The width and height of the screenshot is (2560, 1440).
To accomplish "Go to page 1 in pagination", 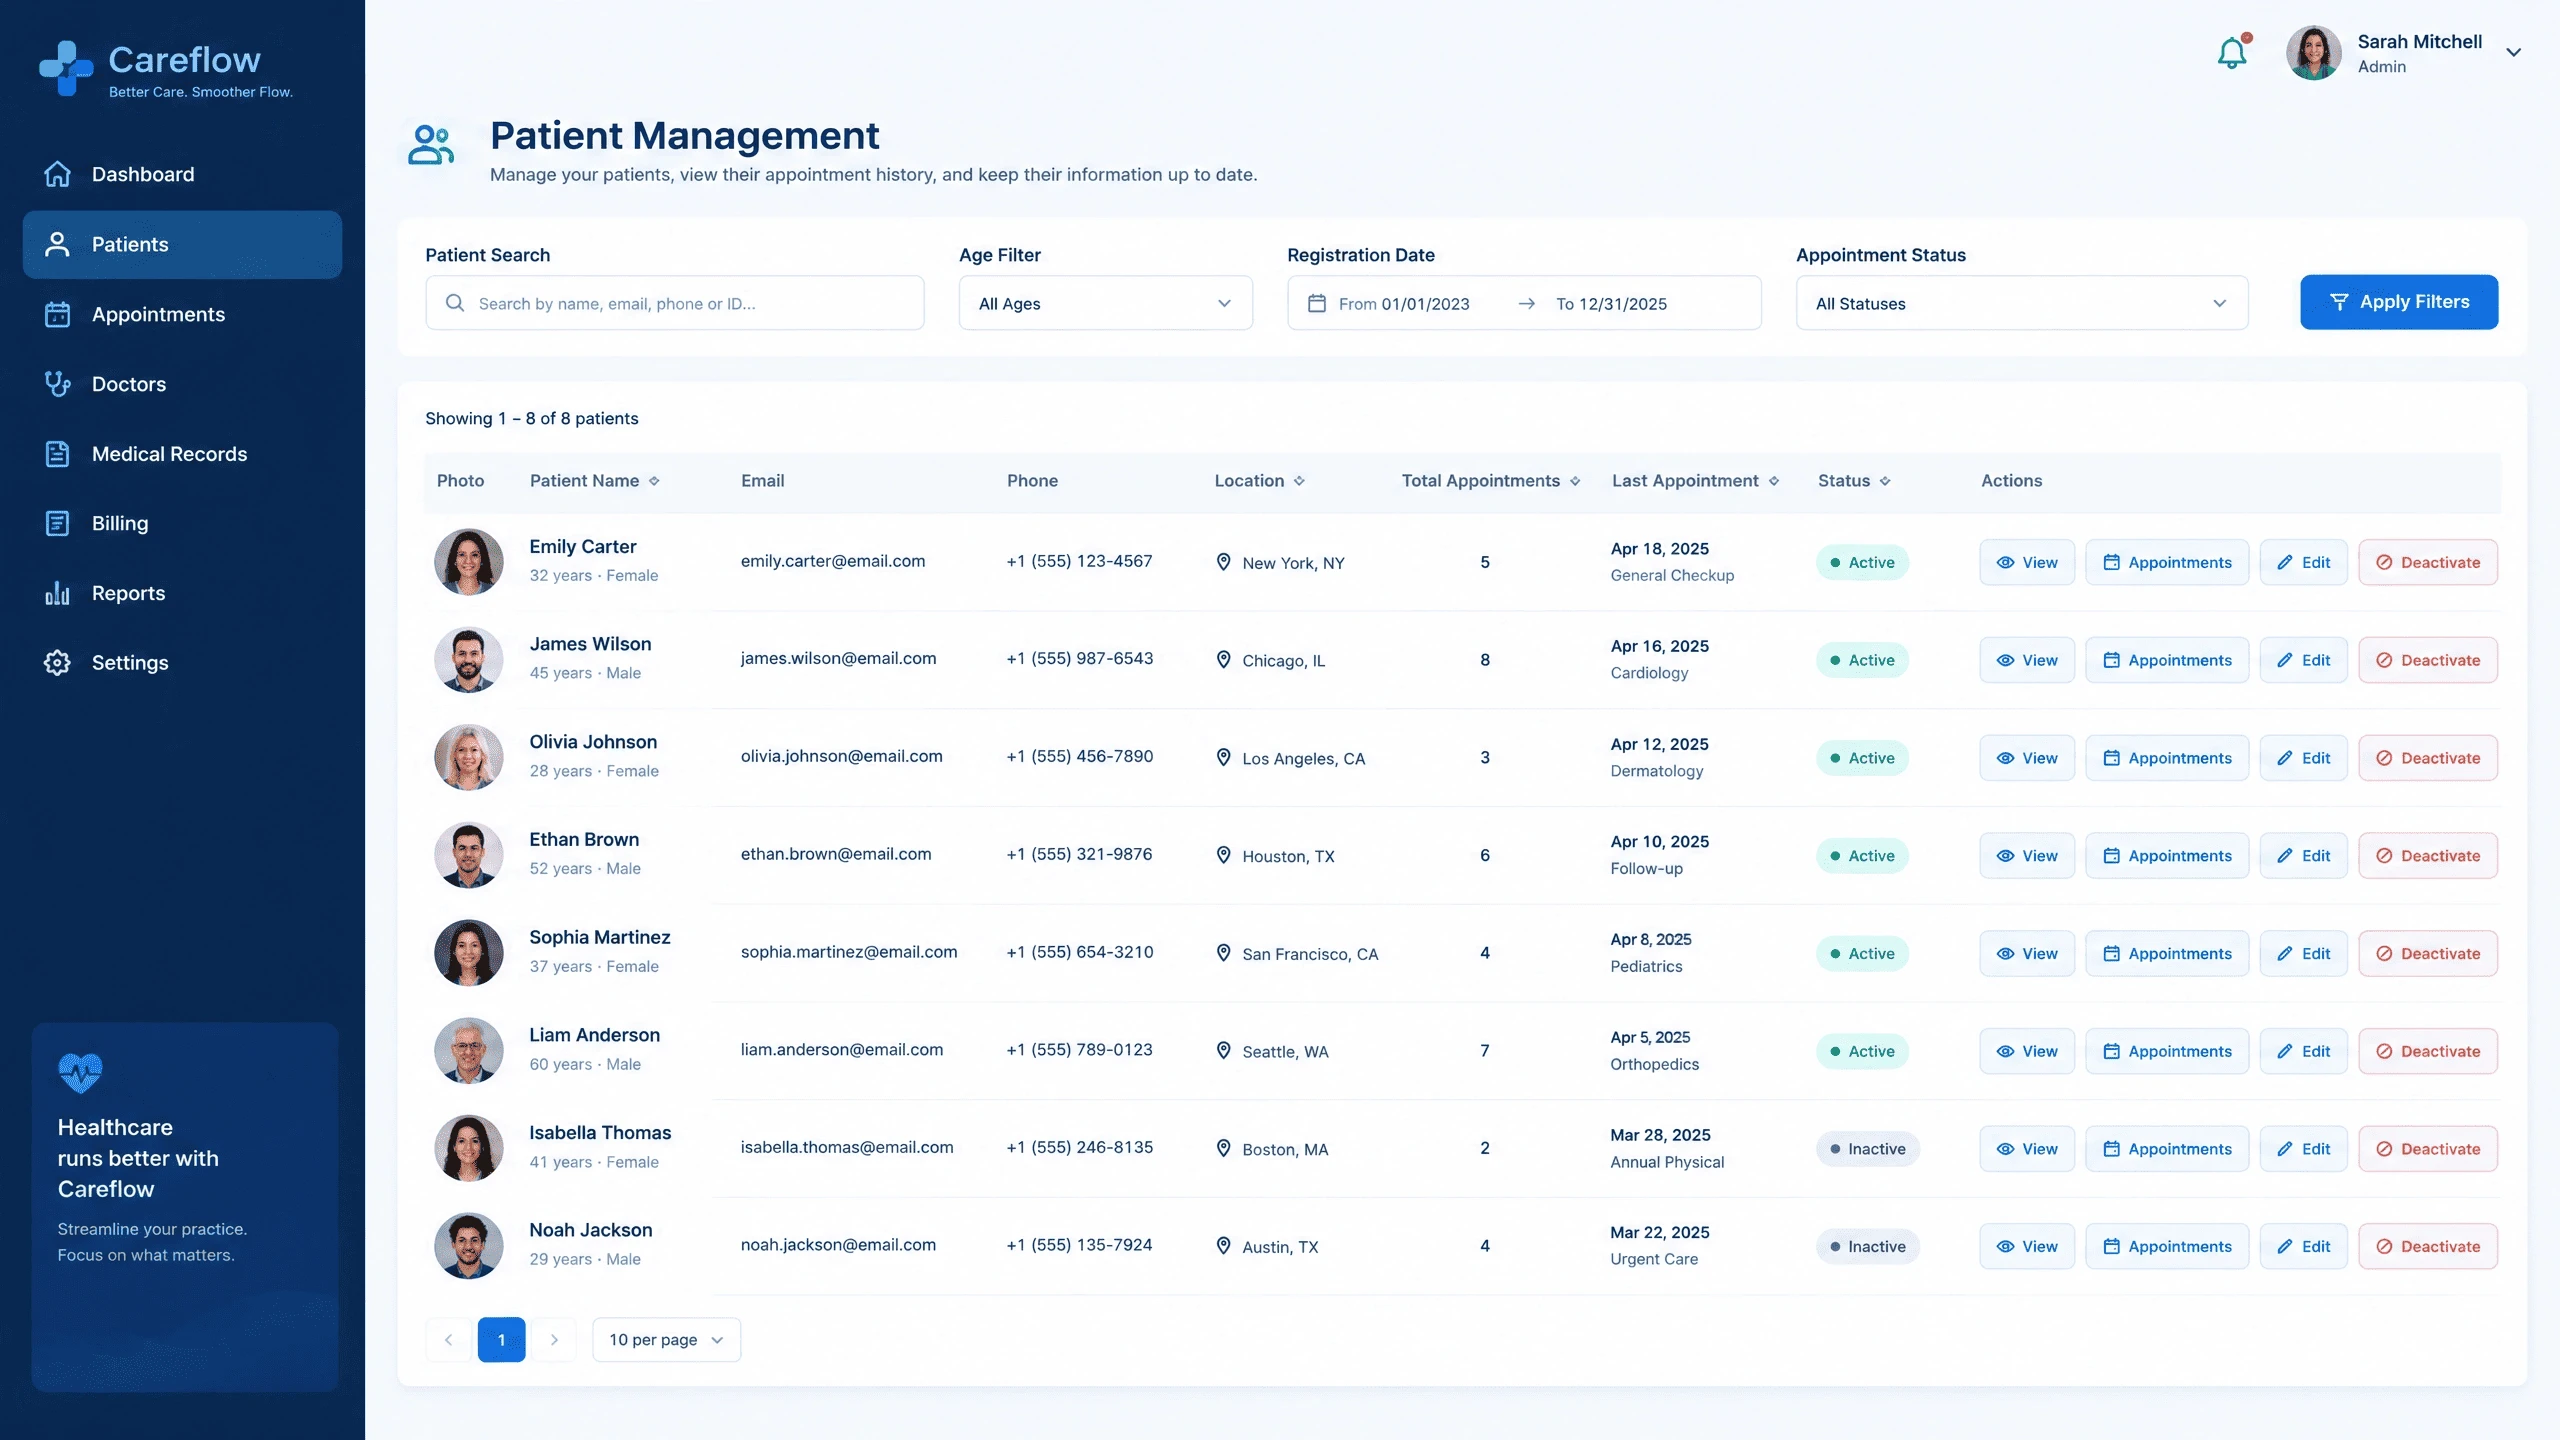I will tap(502, 1340).
